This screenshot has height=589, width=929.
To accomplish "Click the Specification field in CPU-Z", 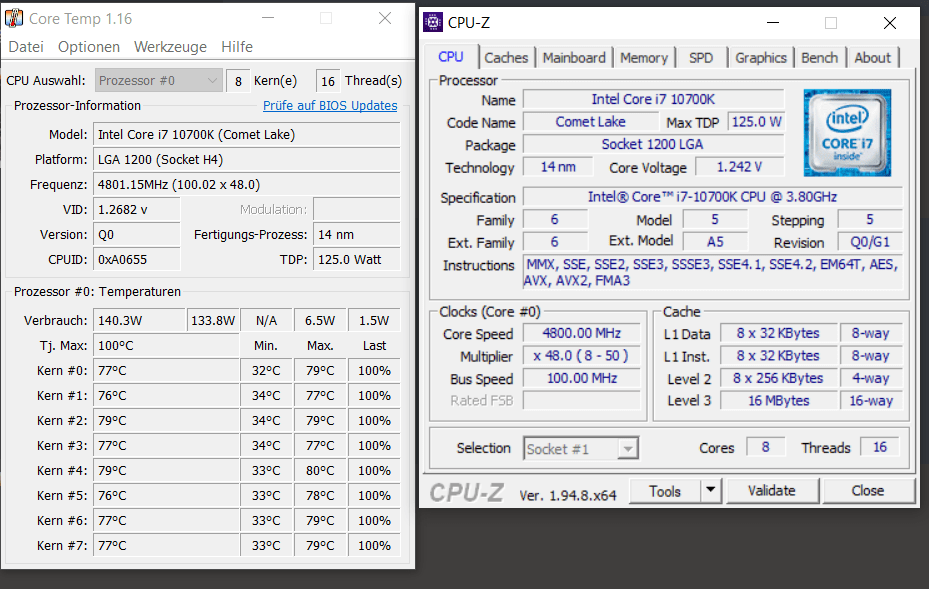I will point(713,197).
